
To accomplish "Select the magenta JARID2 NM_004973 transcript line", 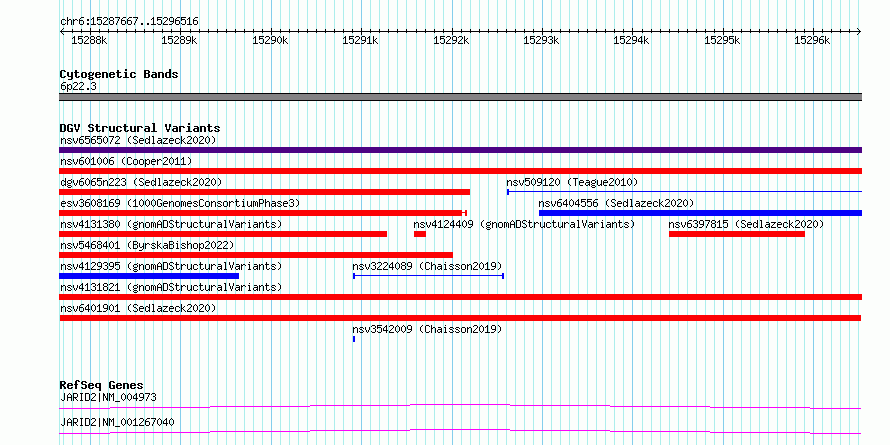I will click(460, 406).
